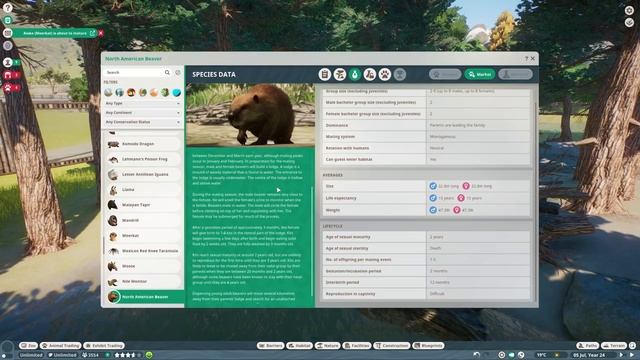The width and height of the screenshot is (640, 360).
Task: Open the notification link icon for Meerkat alert
Action: tap(92, 33)
